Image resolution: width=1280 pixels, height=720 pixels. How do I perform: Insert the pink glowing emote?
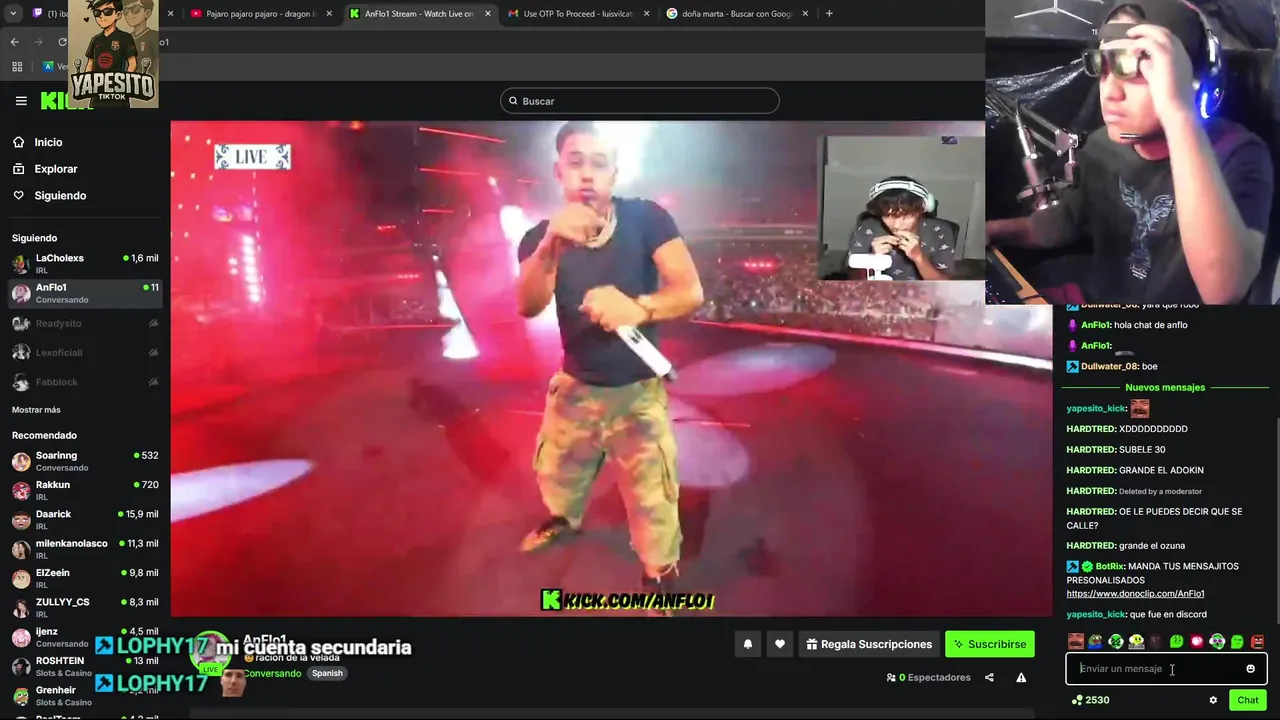[x=1197, y=641]
